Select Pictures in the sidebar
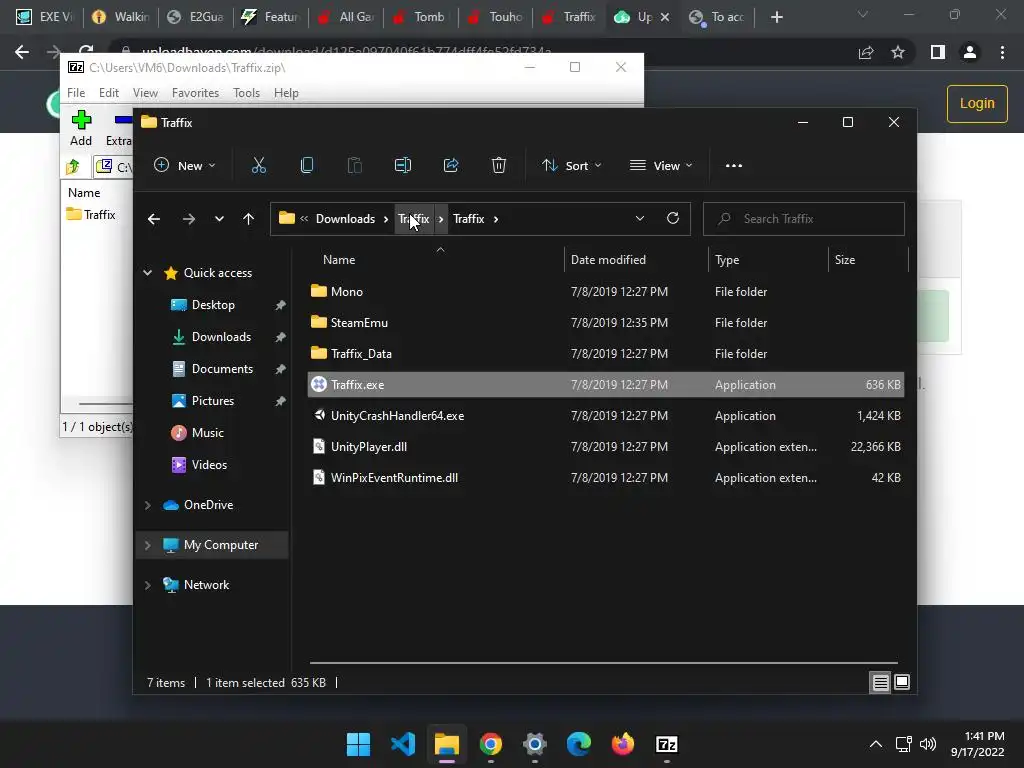The width and height of the screenshot is (1024, 768). 212,401
